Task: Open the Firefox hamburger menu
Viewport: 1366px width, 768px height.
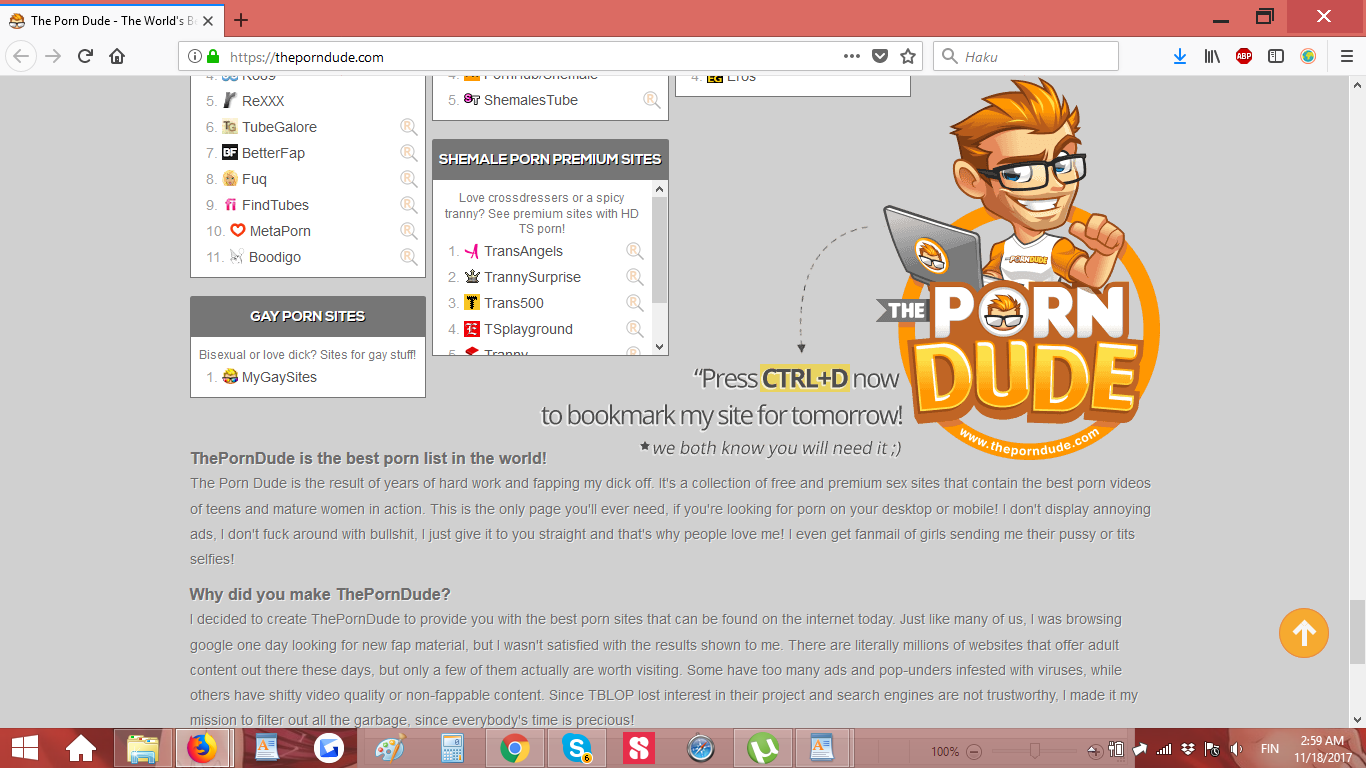Action: 1346,56
